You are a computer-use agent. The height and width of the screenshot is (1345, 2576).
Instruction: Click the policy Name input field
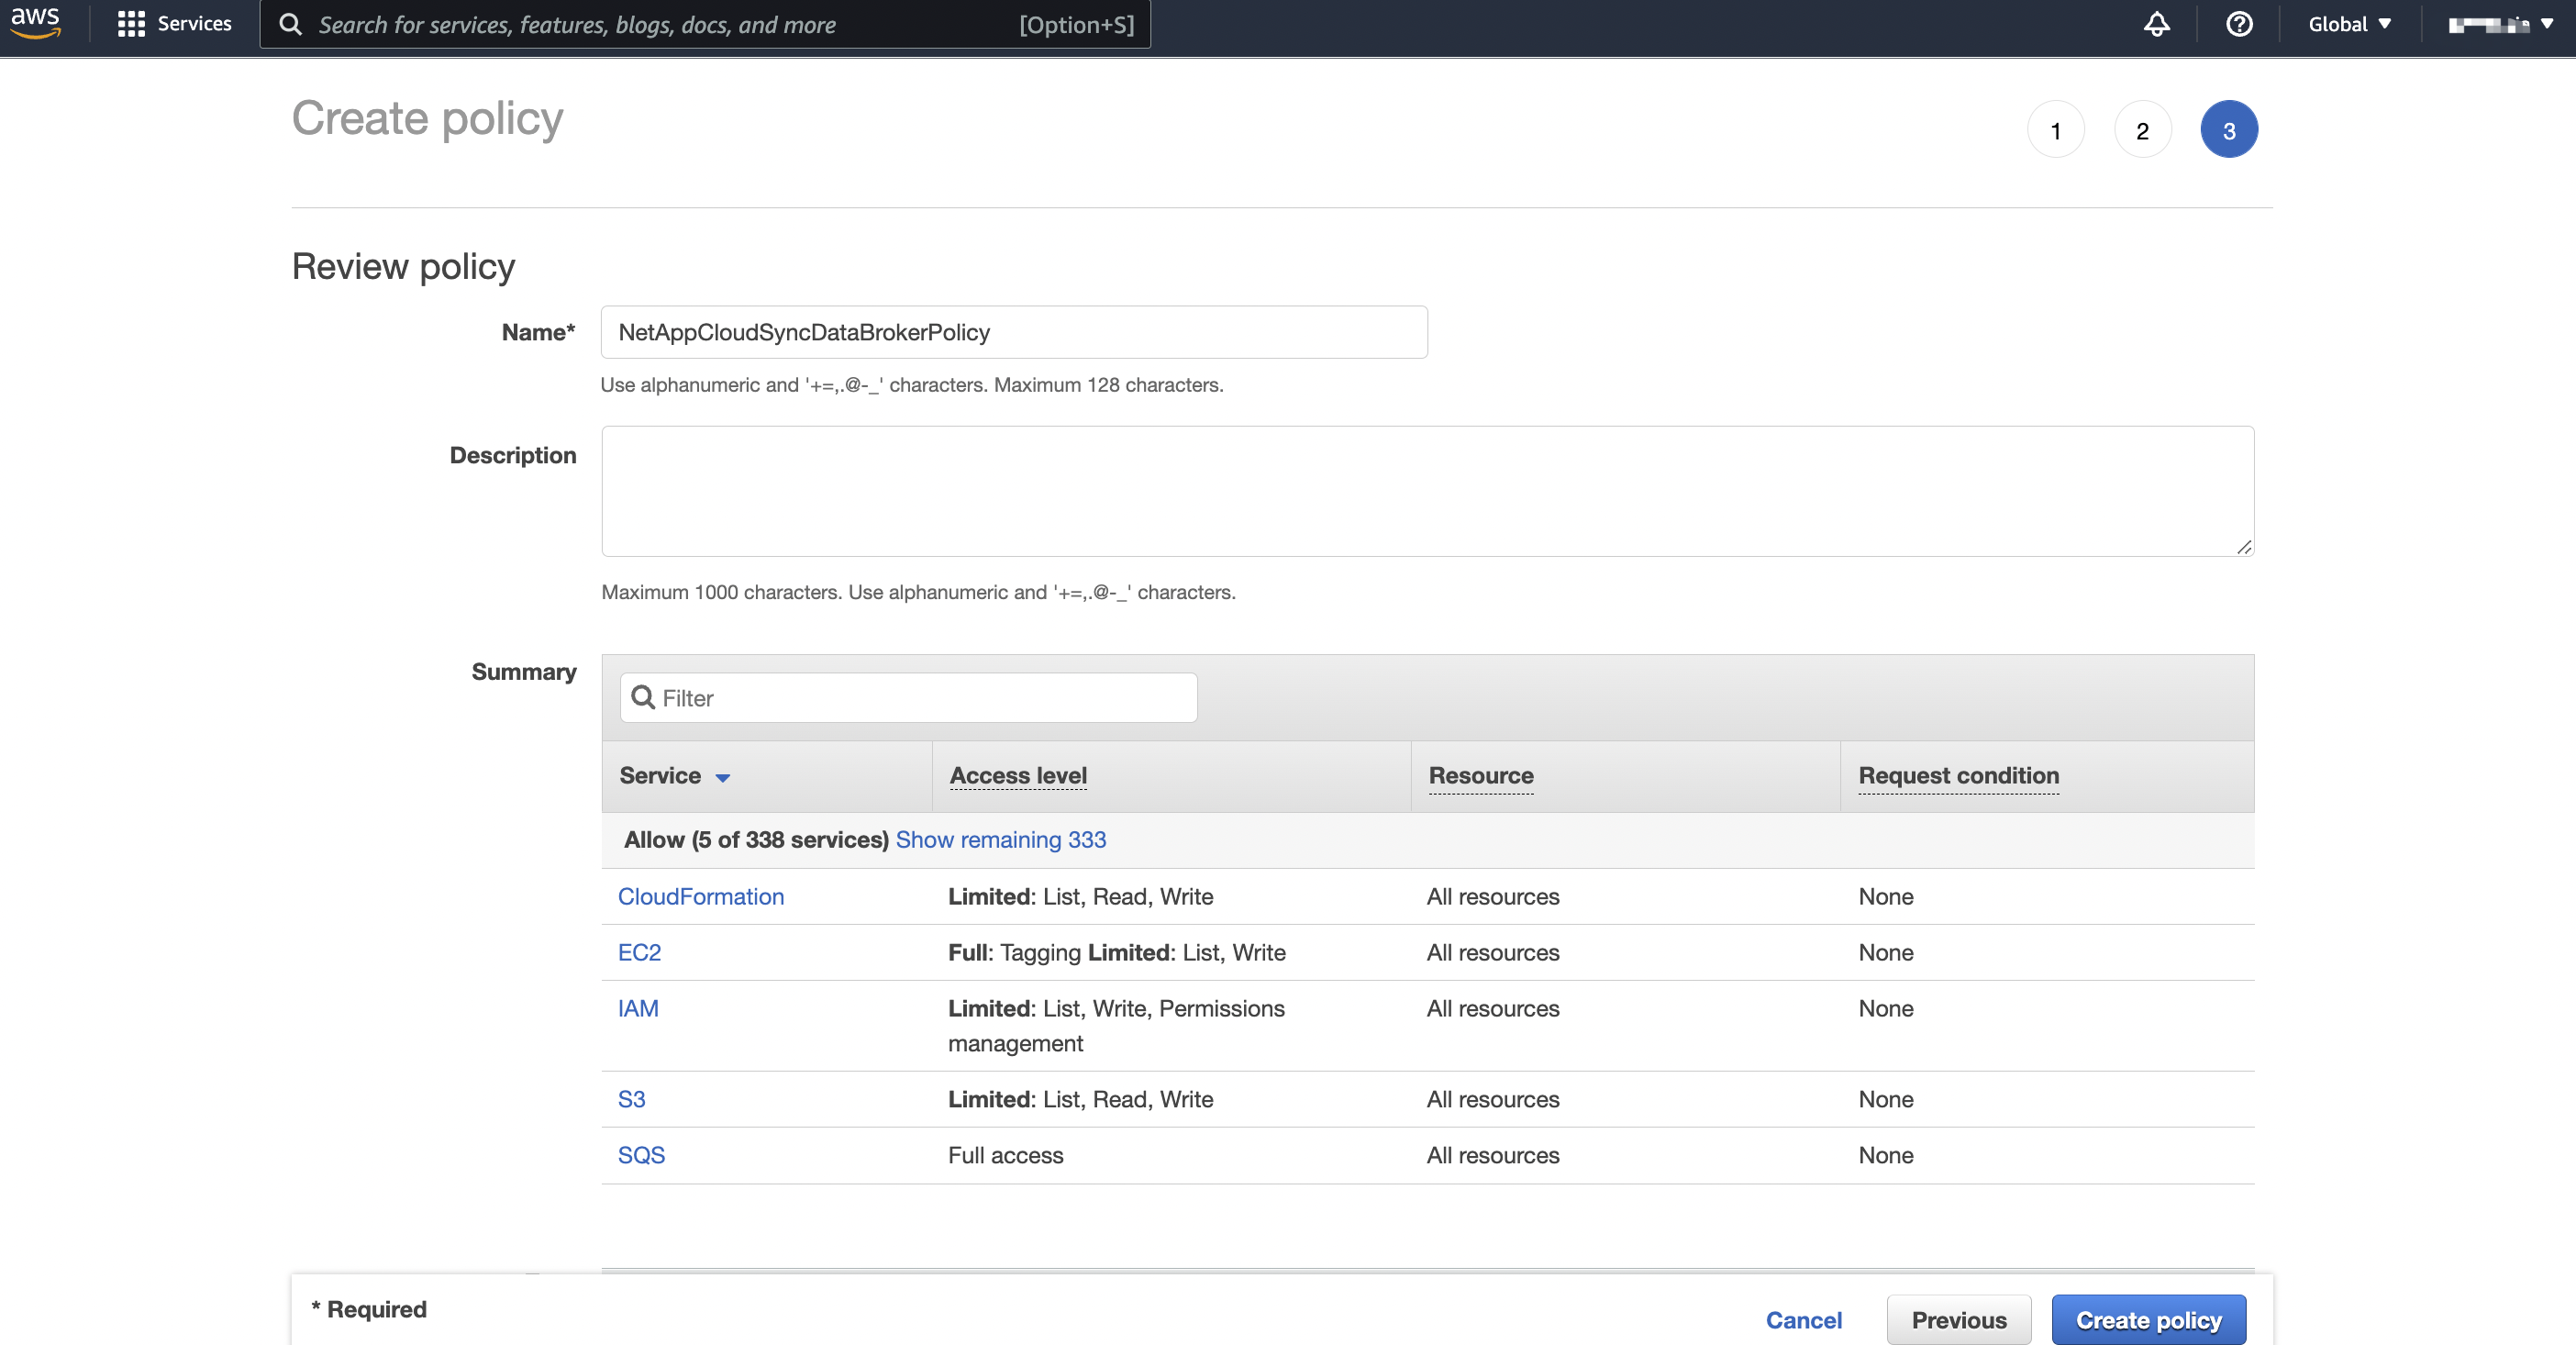(x=1013, y=332)
